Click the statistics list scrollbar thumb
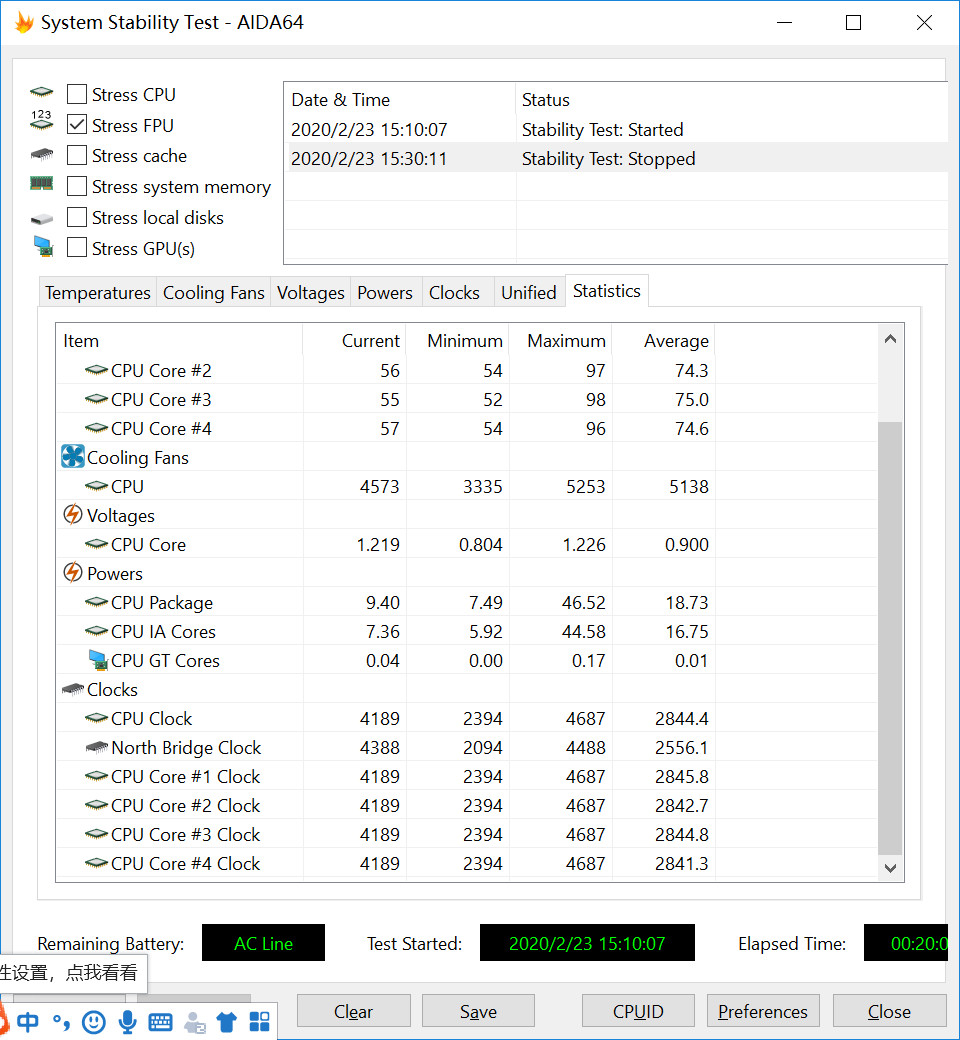Screen dimensions: 960x1040 pyautogui.click(x=890, y=638)
